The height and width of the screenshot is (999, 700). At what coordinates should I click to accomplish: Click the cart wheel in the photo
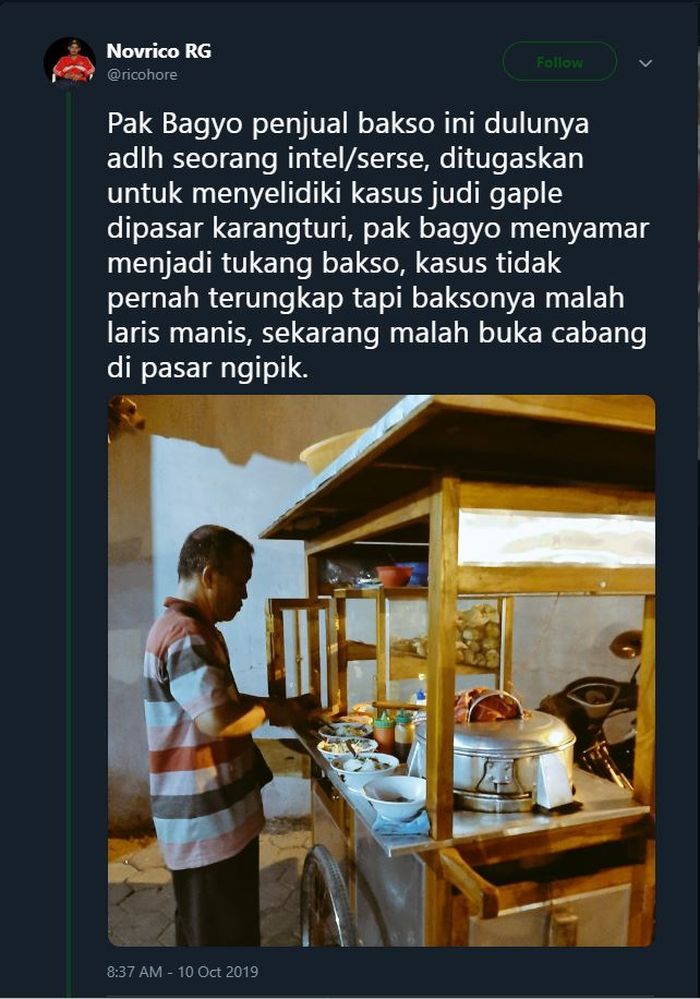coord(326,897)
